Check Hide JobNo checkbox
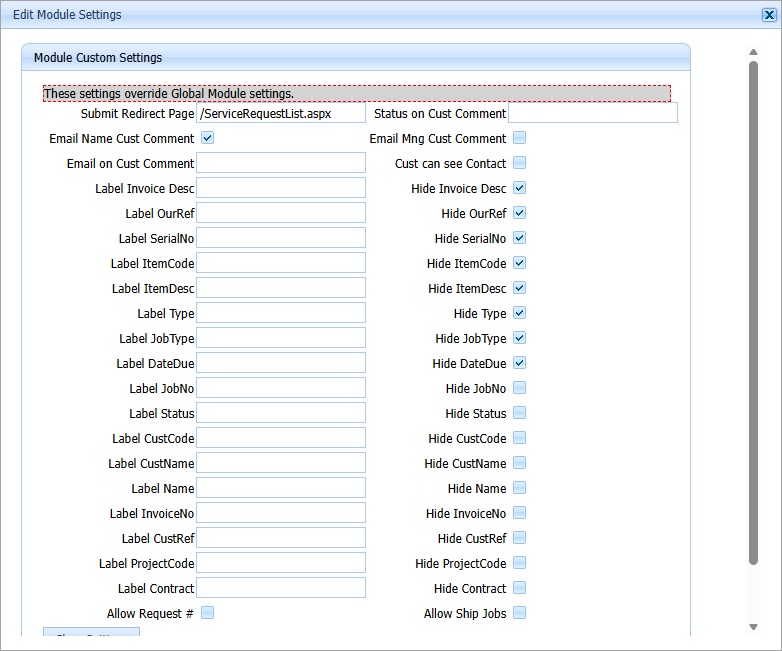This screenshot has height=651, width=782. tap(520, 388)
